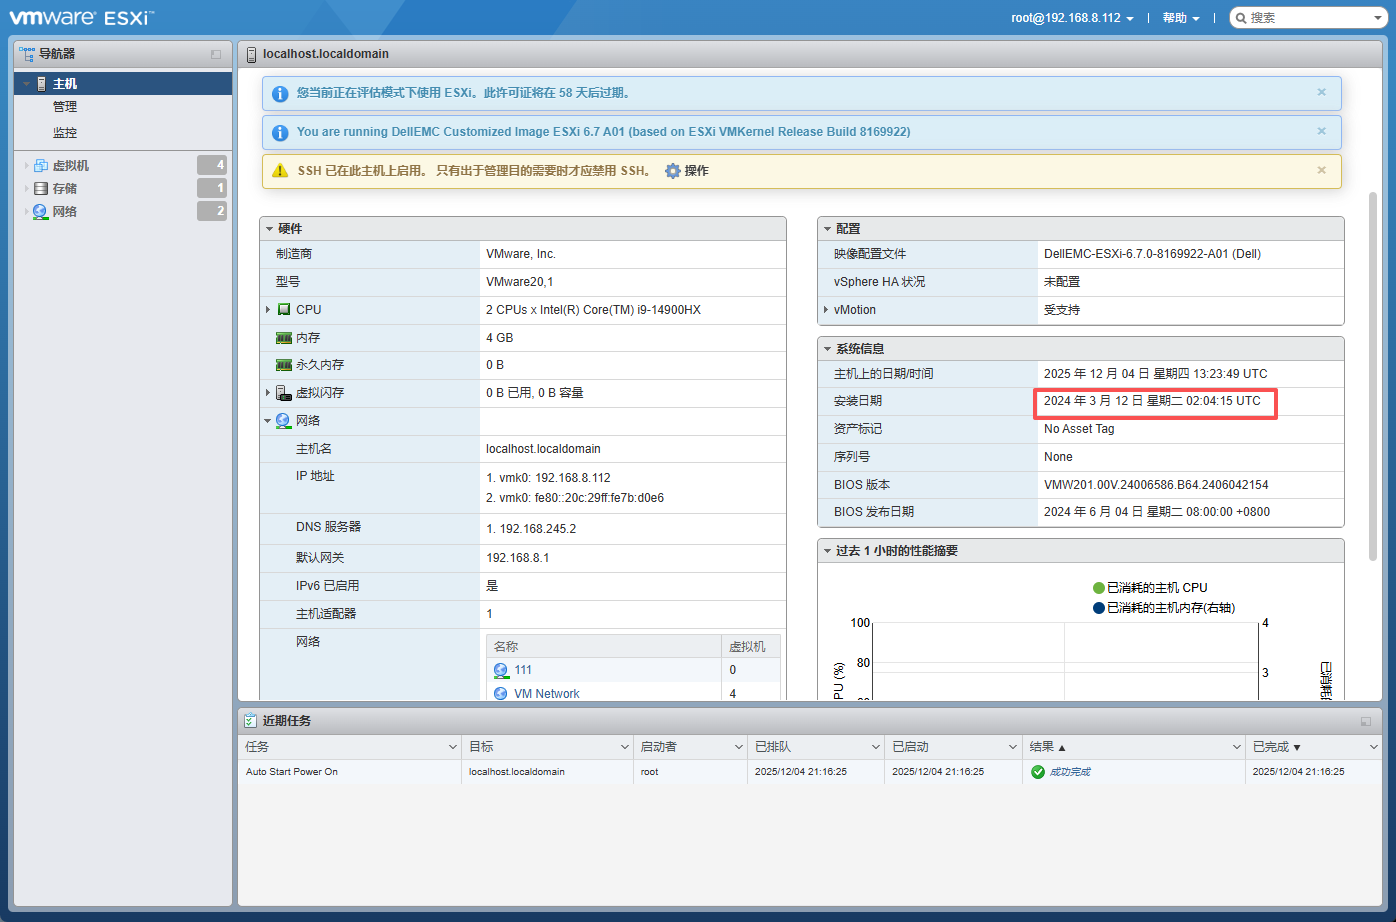
Task: Open the VM Network link
Action: [x=547, y=694]
